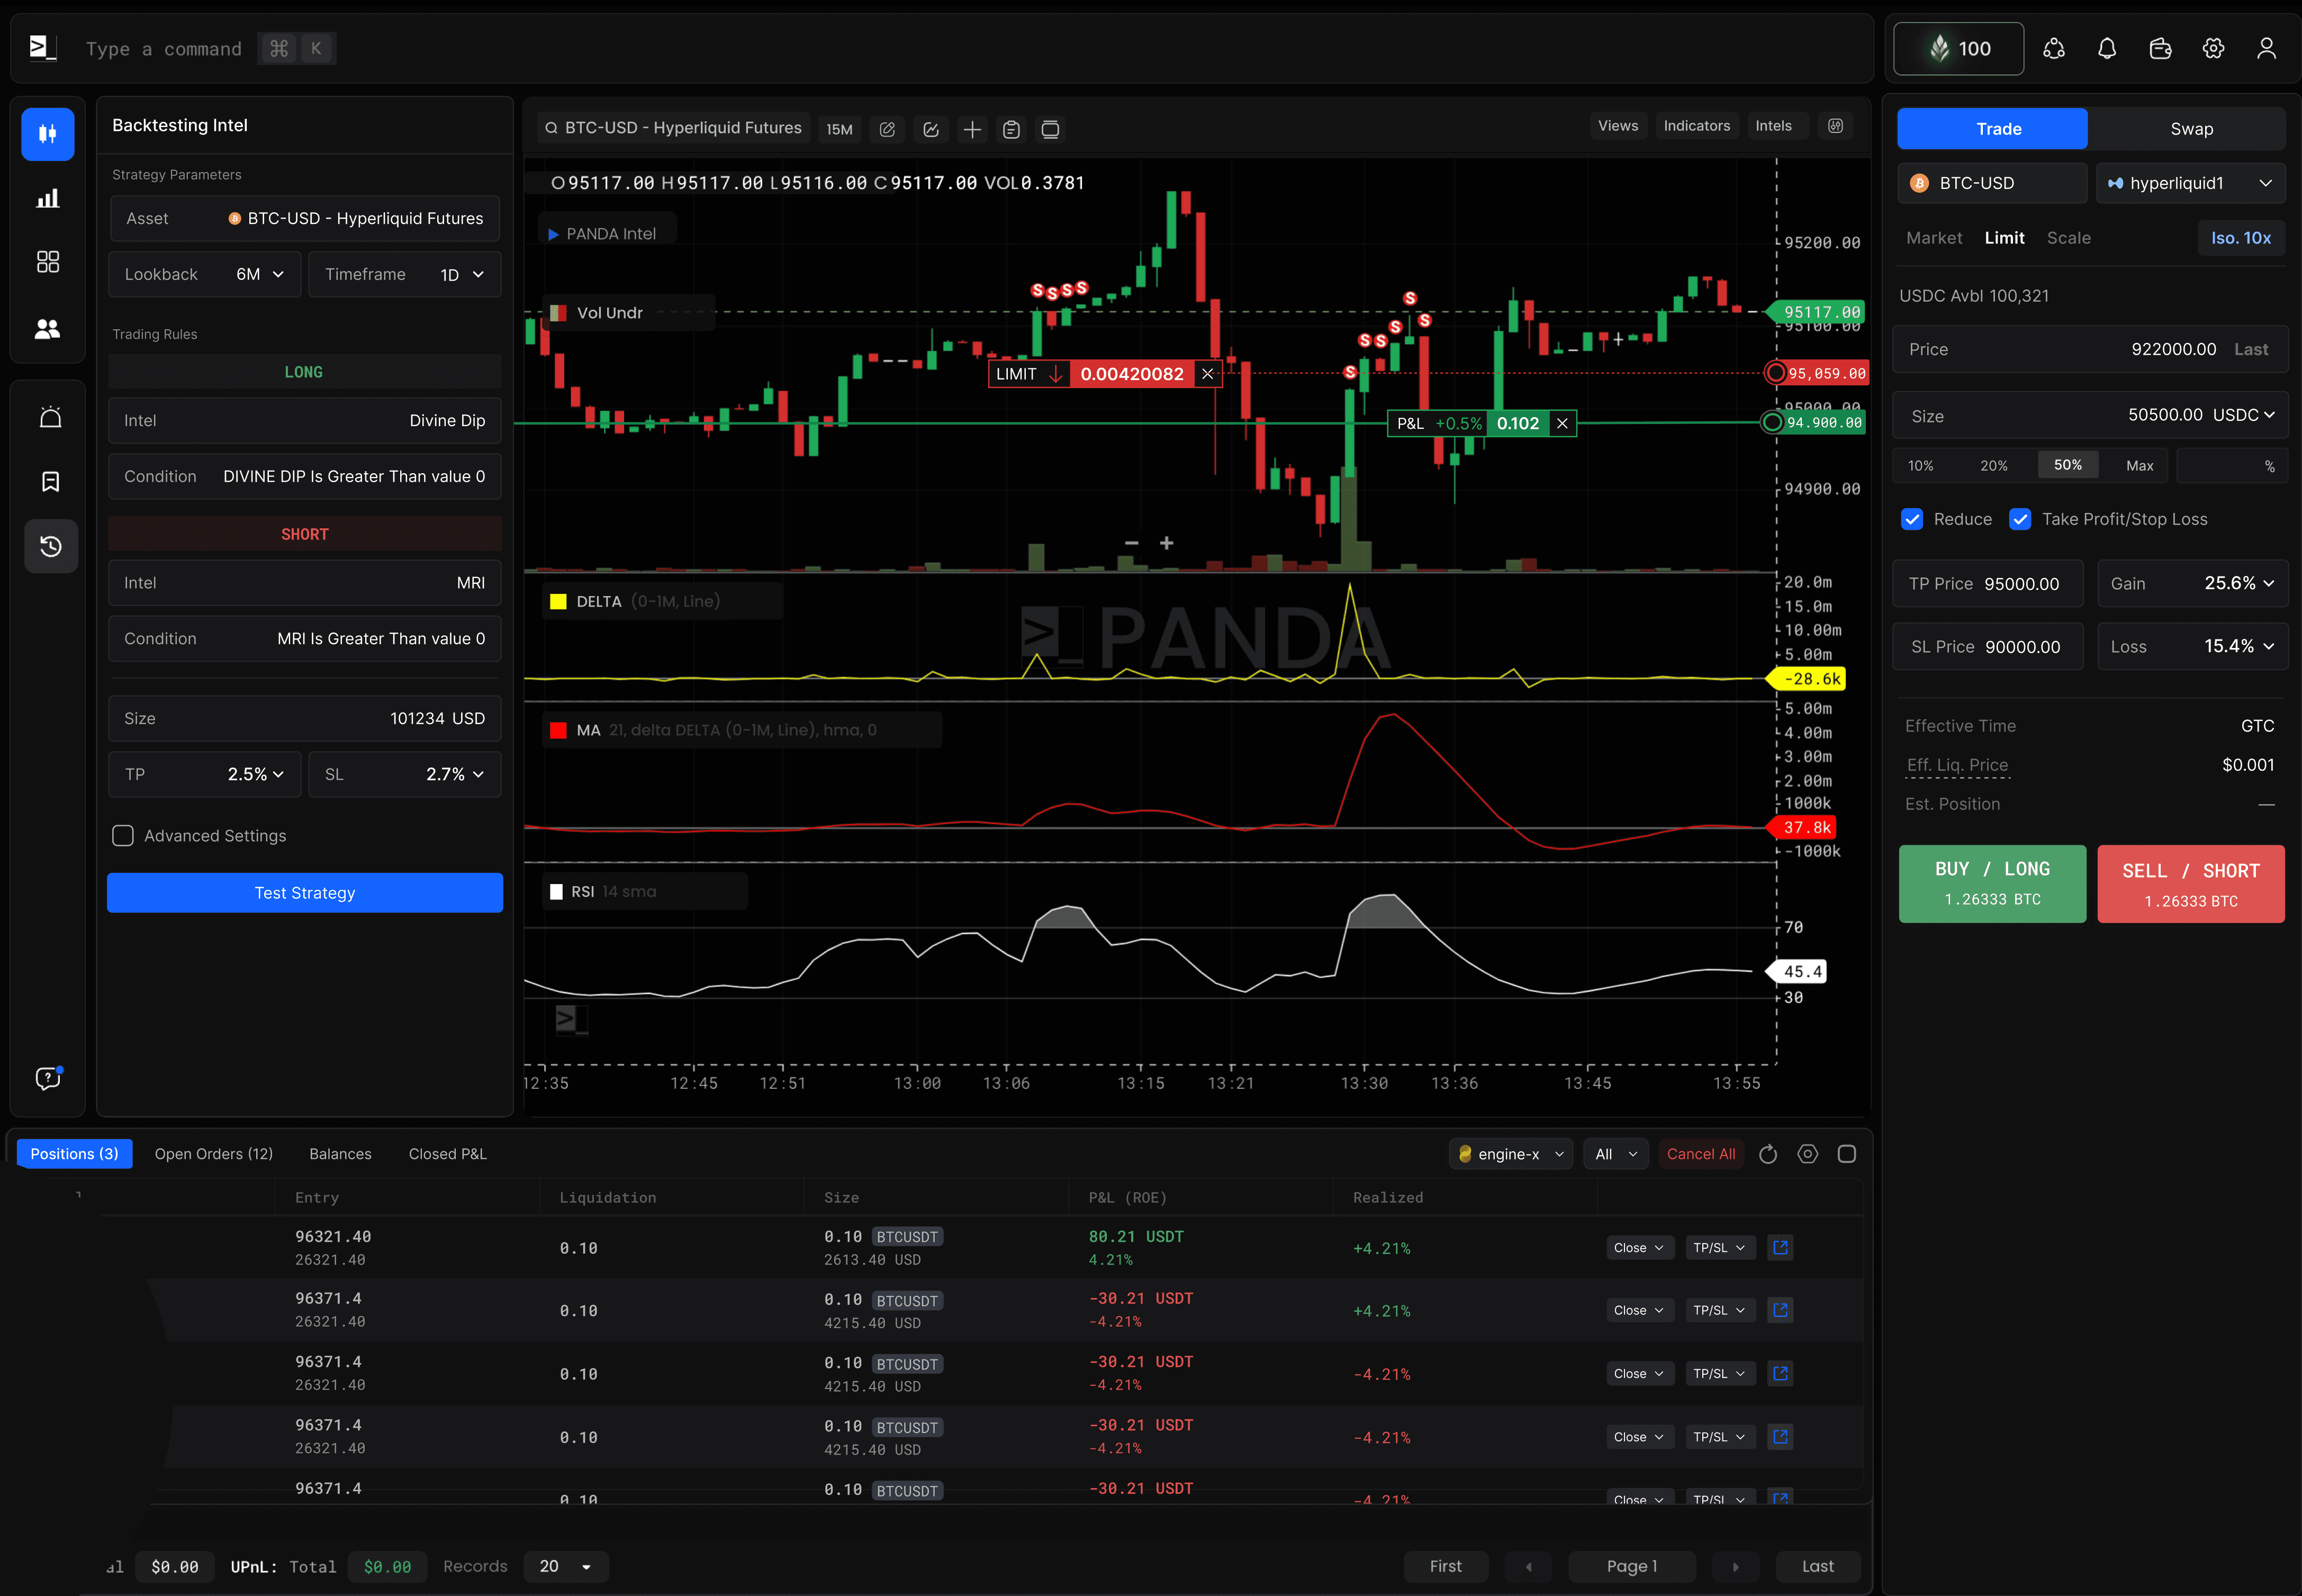Image resolution: width=2302 pixels, height=1596 pixels.
Task: Open the drawing edit tool above the chart
Action: [886, 129]
